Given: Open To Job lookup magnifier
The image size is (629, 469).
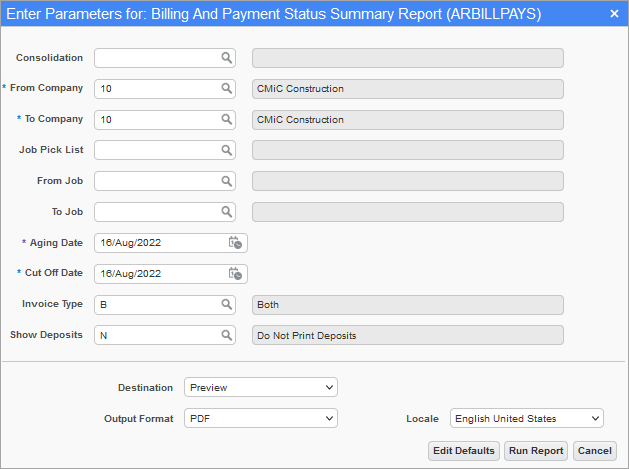Looking at the screenshot, I should click(x=227, y=212).
